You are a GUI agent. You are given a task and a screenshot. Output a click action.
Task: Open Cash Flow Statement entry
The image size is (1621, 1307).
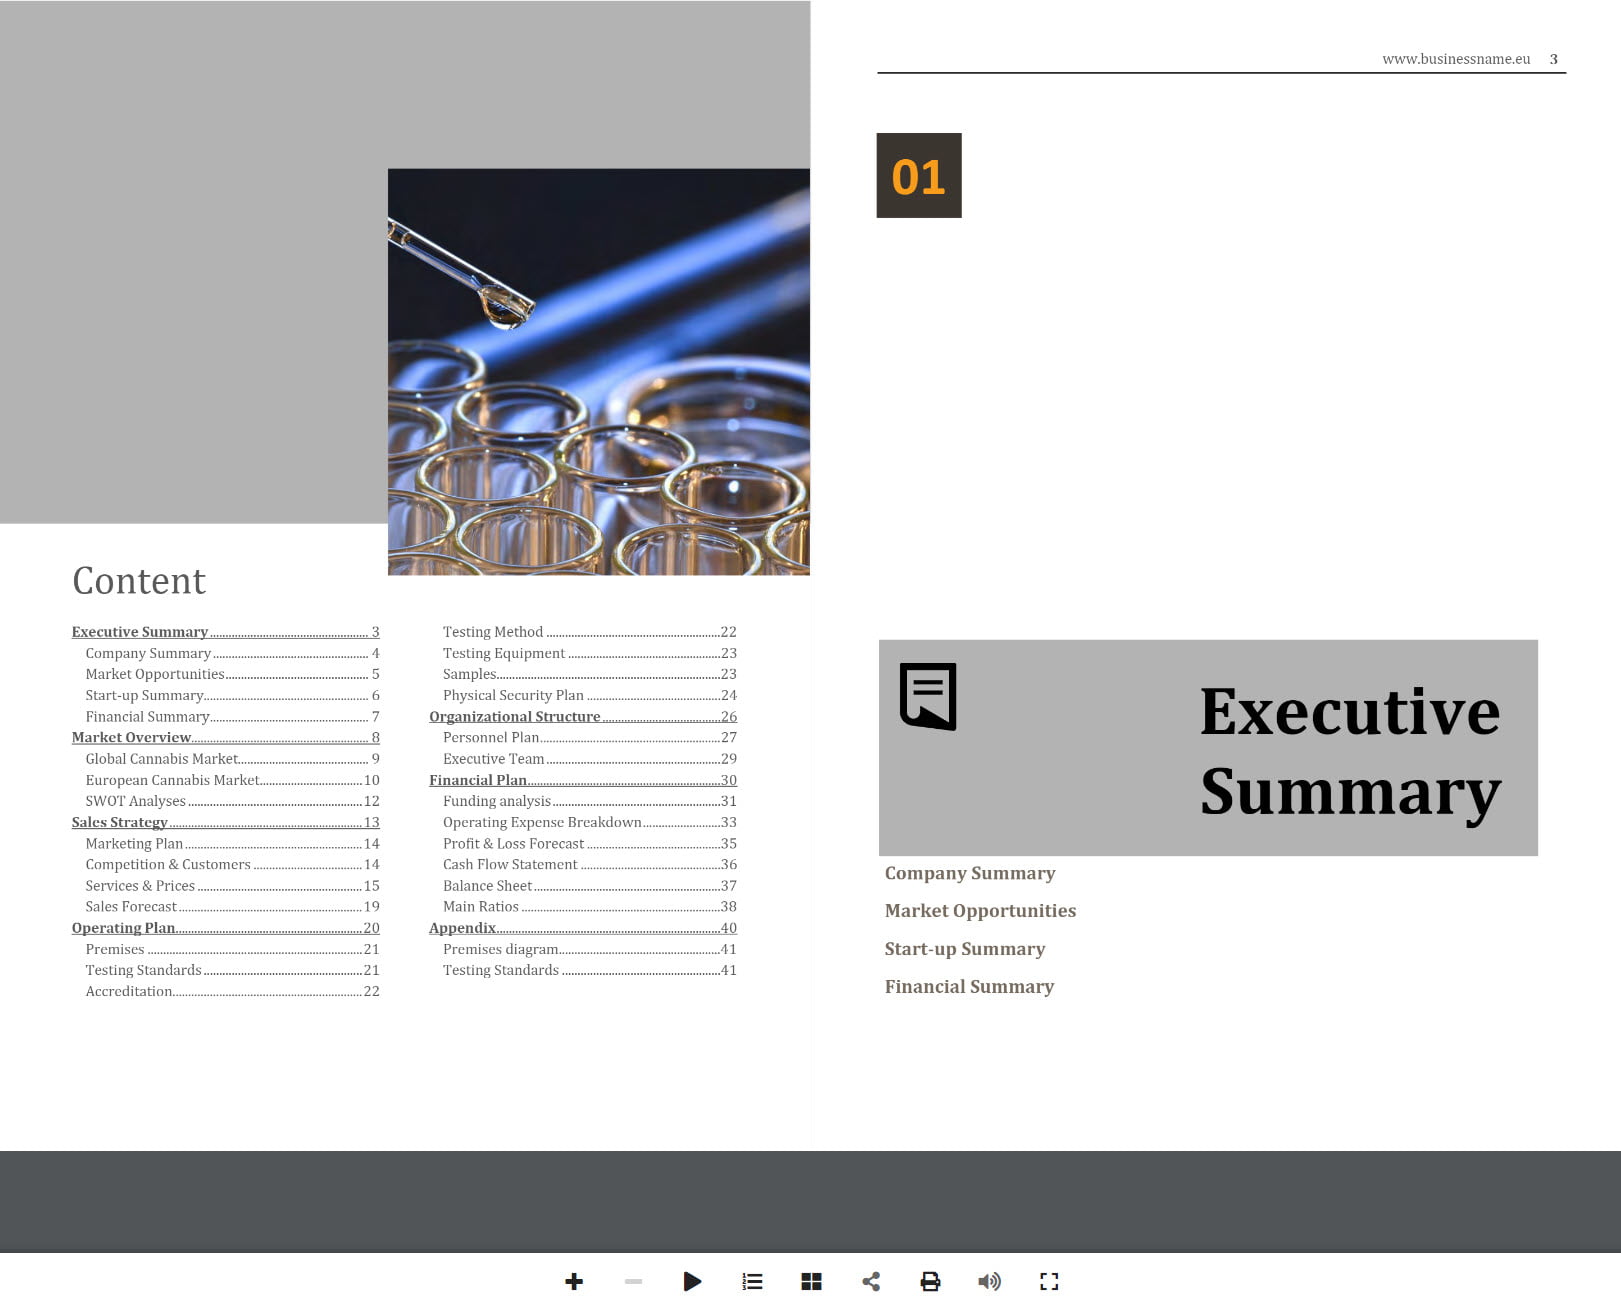[x=510, y=864]
